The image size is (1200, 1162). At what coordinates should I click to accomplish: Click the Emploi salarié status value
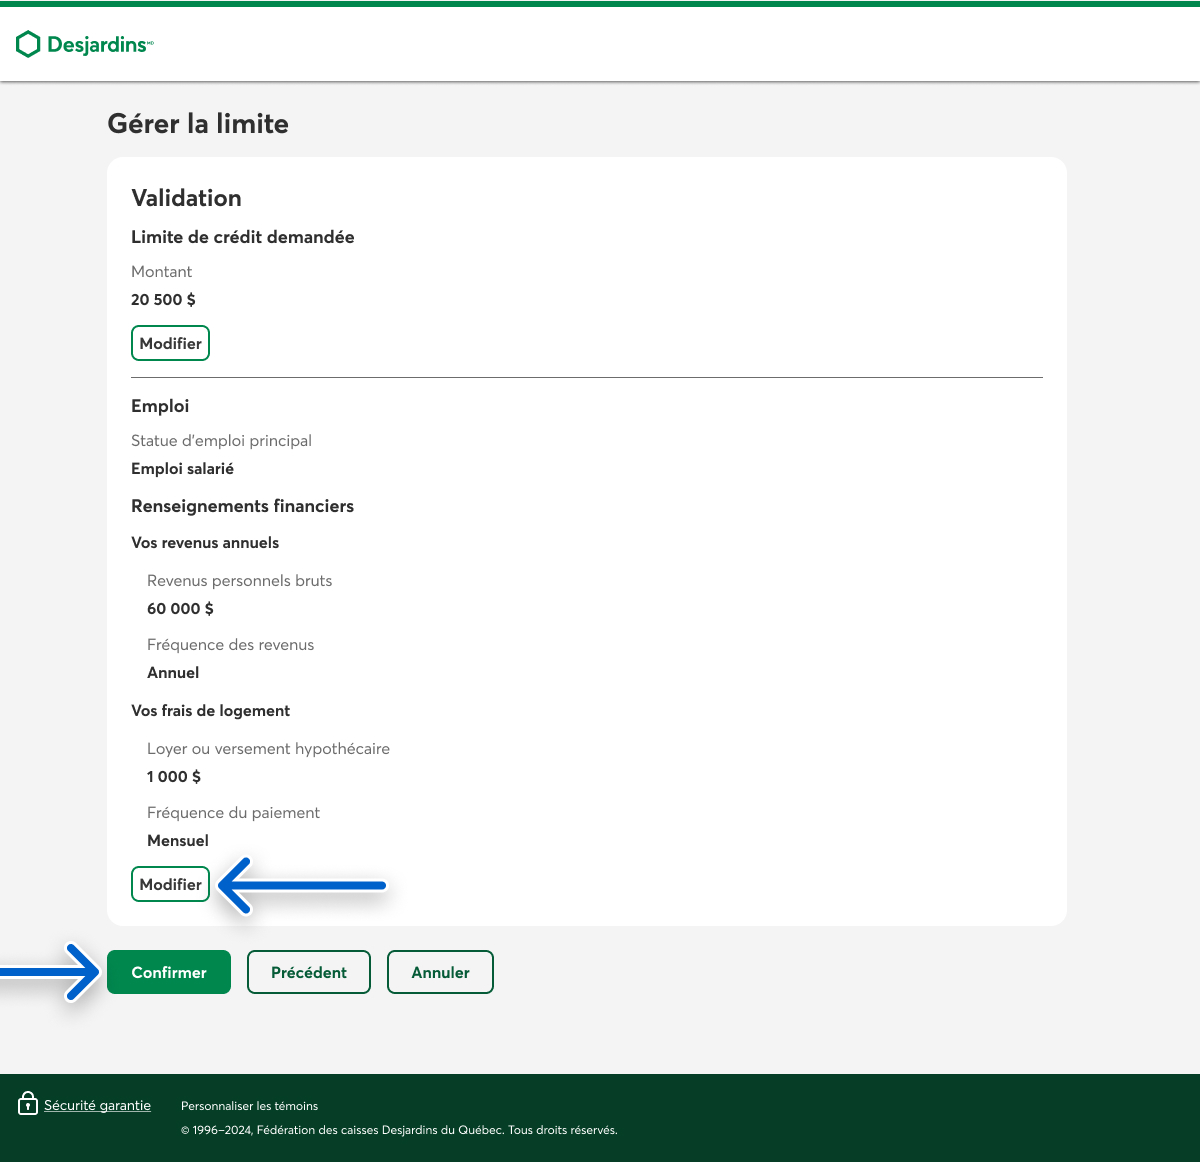[x=182, y=469]
